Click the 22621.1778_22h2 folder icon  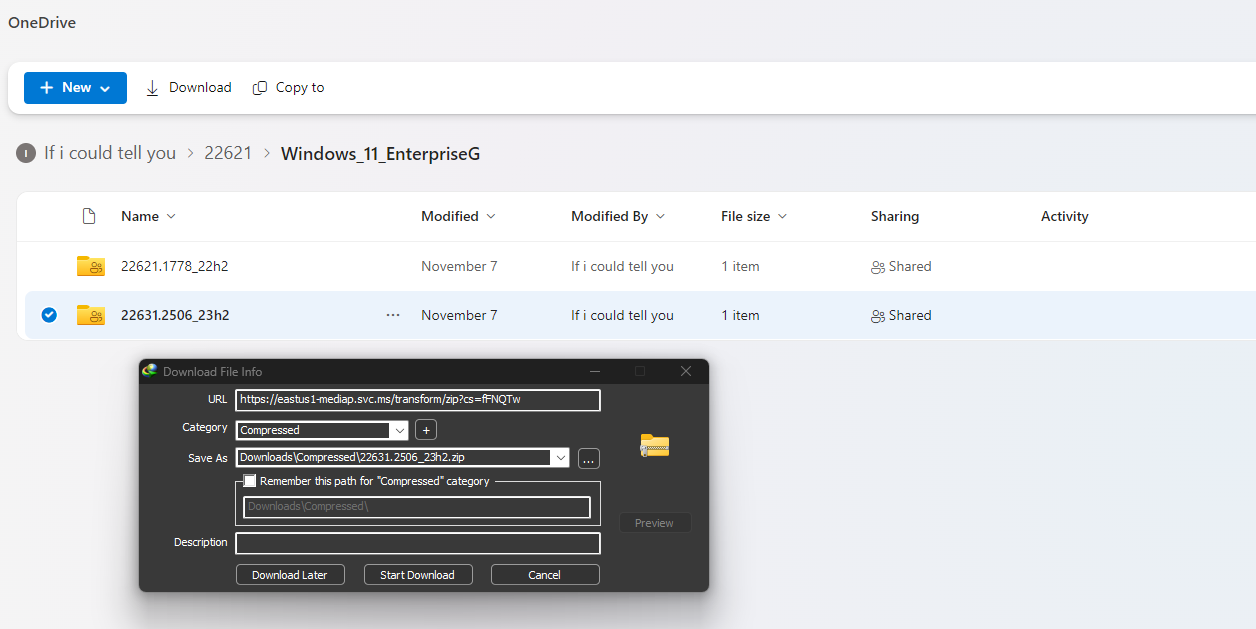coord(91,266)
